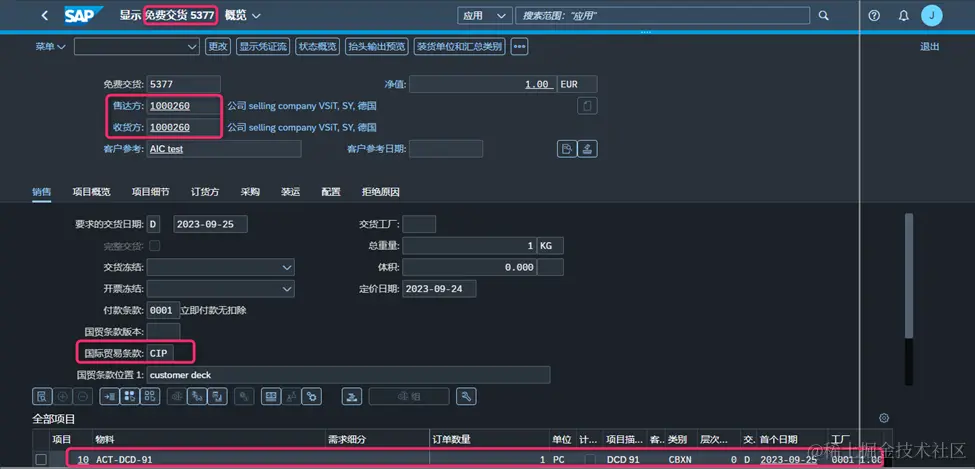Click the configuration display icon
The width and height of the screenshot is (975, 469).
click(270, 396)
